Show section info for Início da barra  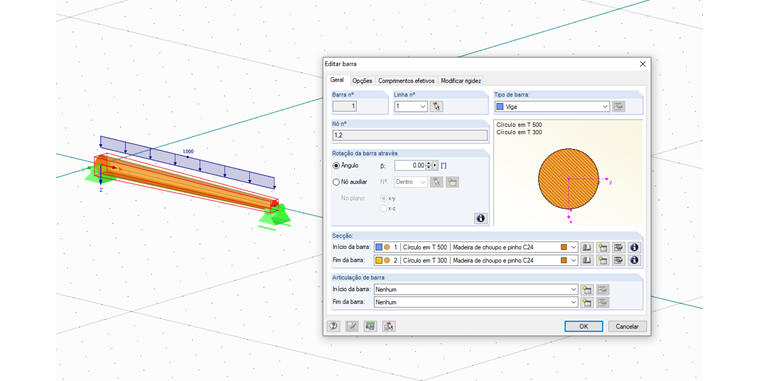[634, 247]
